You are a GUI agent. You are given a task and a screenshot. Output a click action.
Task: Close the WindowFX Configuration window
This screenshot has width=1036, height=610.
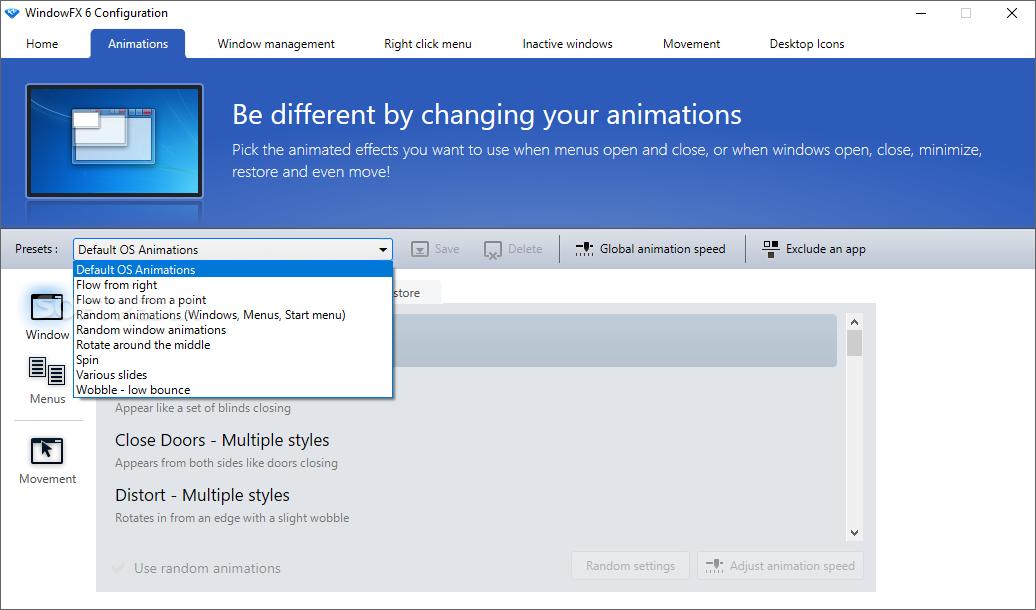click(1012, 13)
